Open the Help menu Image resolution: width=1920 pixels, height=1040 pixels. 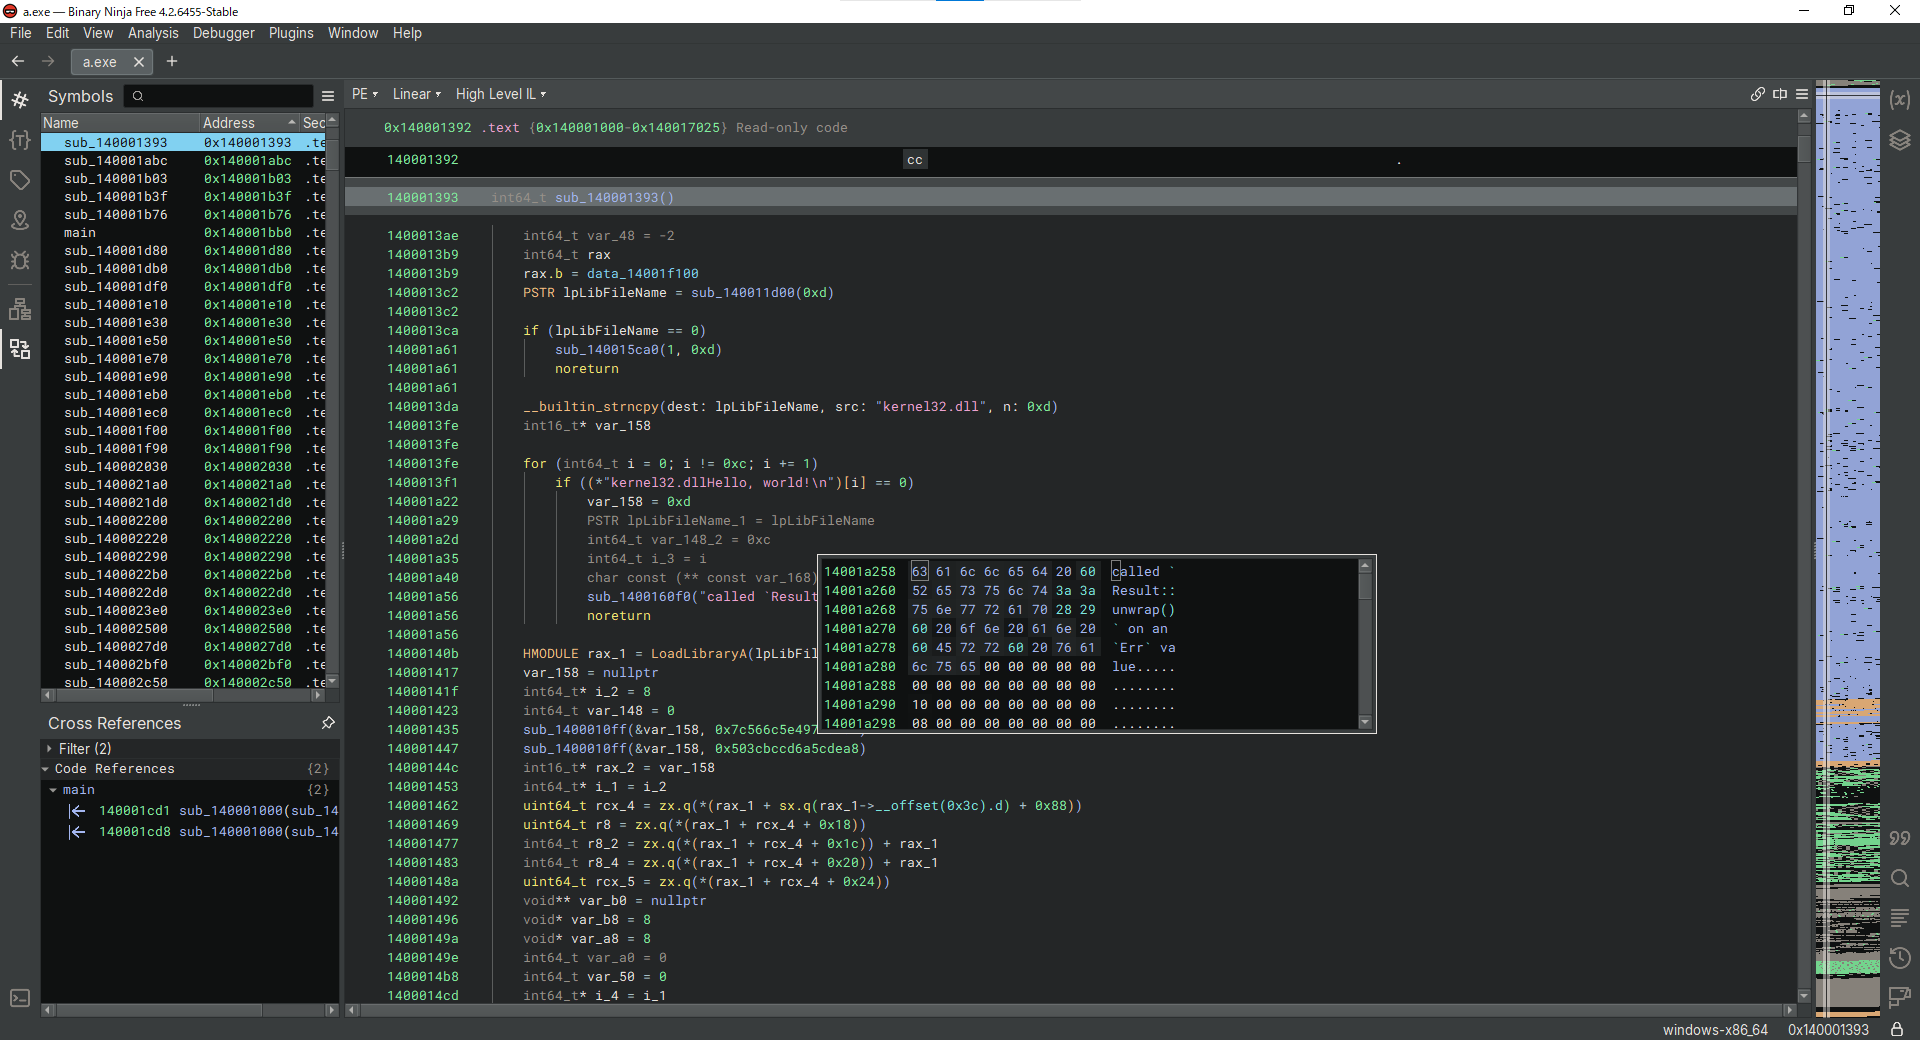point(407,33)
